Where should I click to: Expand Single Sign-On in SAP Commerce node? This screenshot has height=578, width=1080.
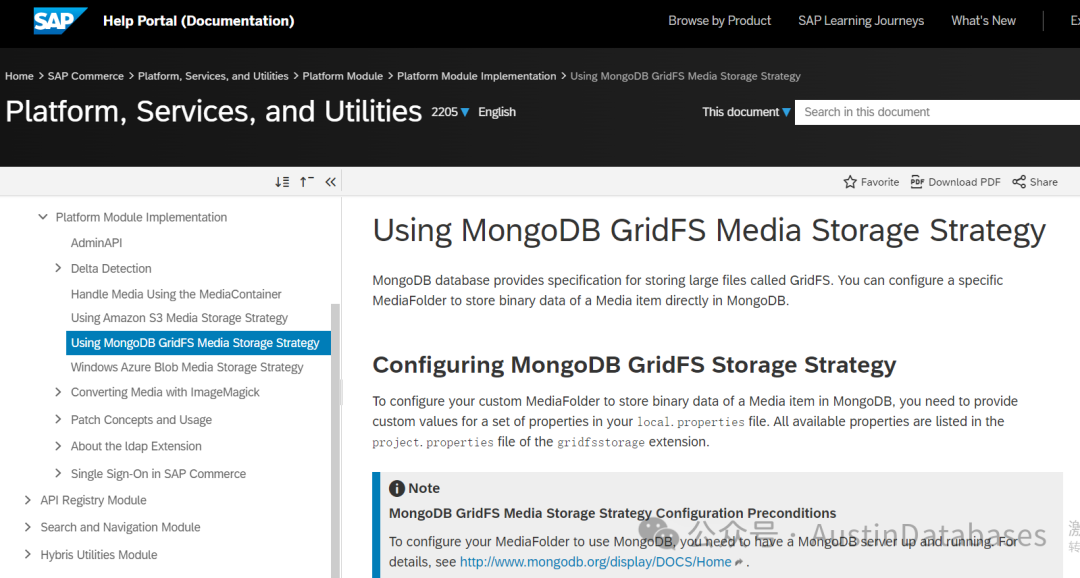(x=59, y=473)
